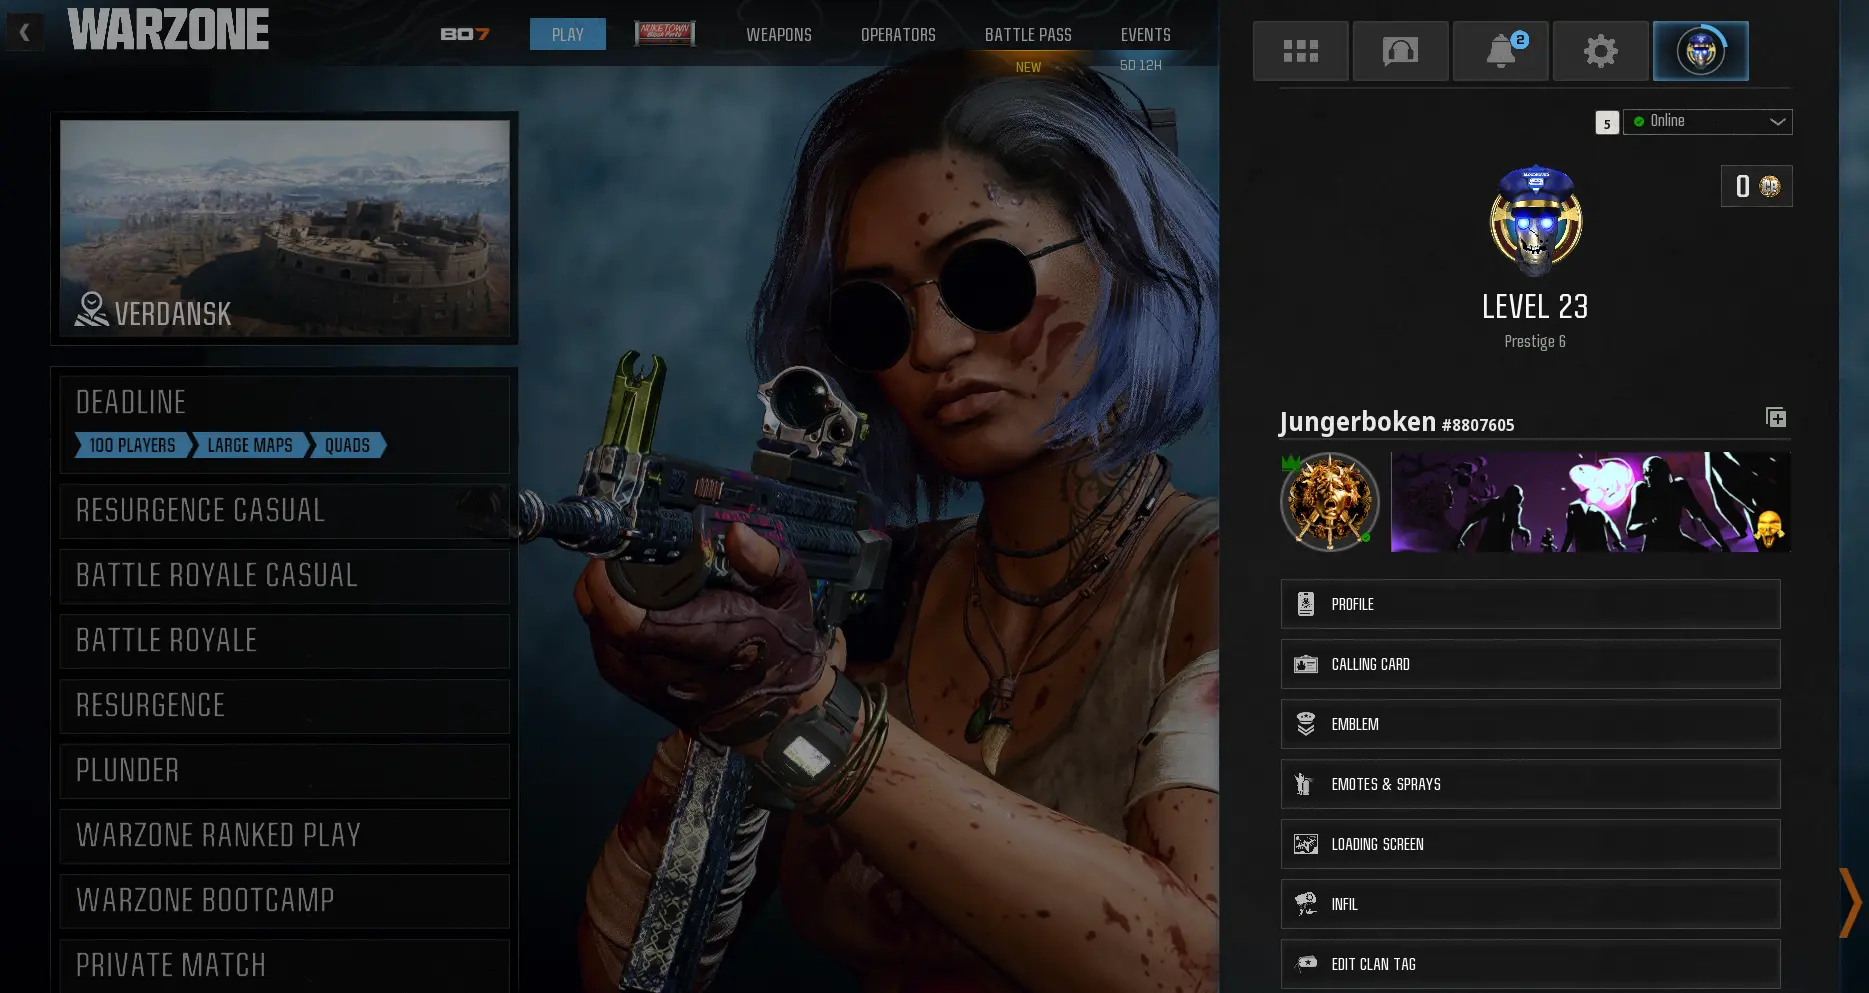Viewport: 1869px width, 993px height.
Task: Open the Loading Screen entry
Action: (x=1530, y=844)
